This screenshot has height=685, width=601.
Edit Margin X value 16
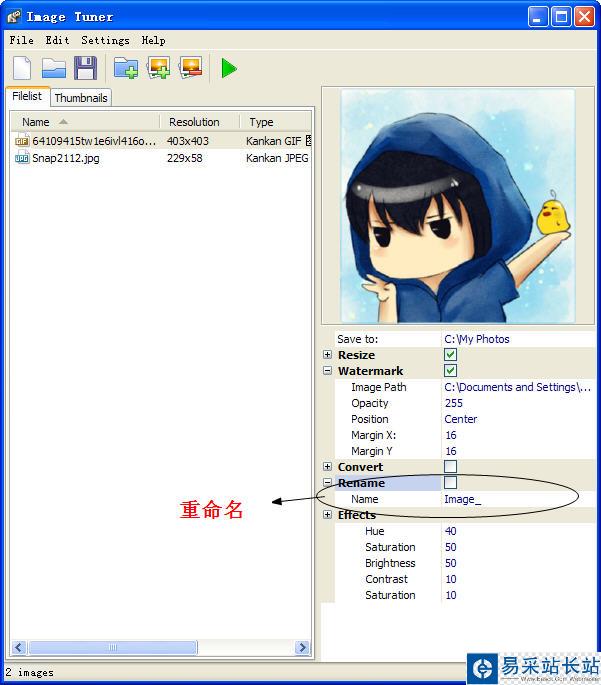pos(518,435)
